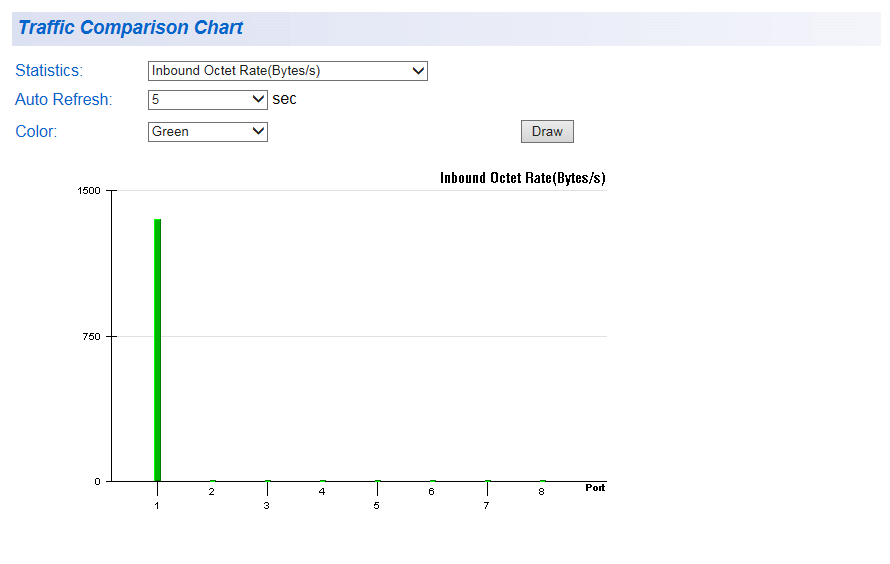Click the Port axis label
The image size is (890, 564).
point(595,487)
